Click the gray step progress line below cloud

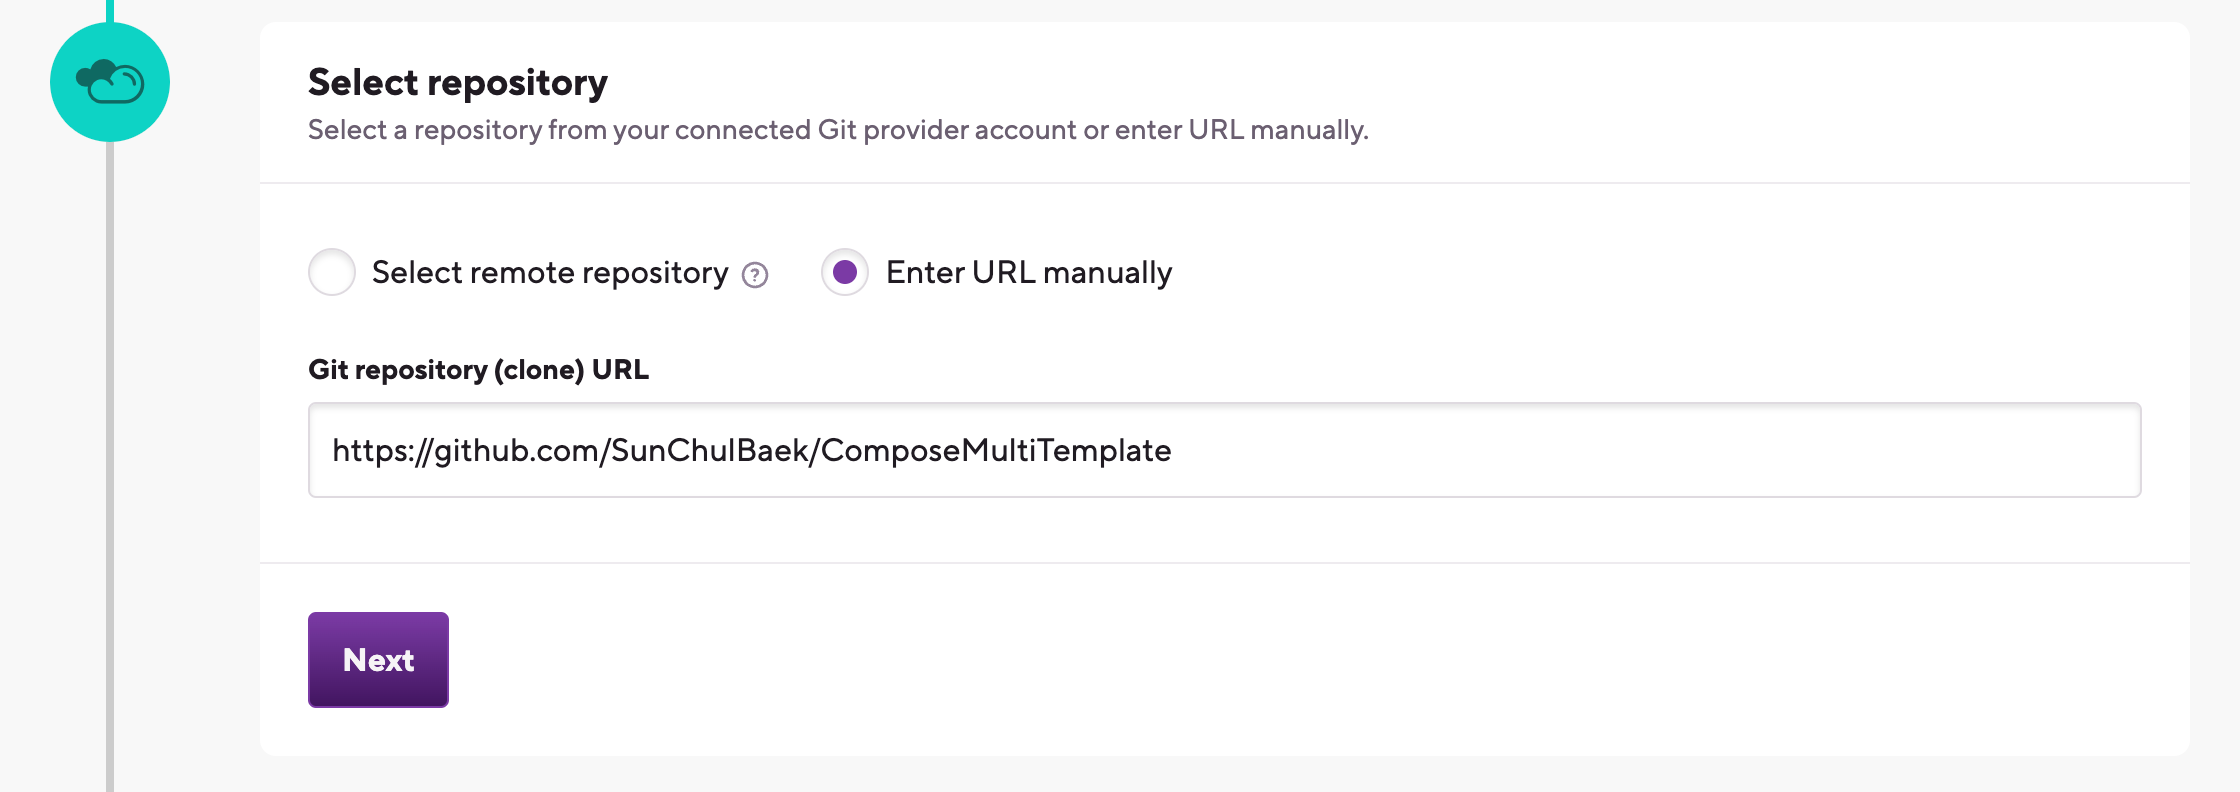(x=110, y=466)
